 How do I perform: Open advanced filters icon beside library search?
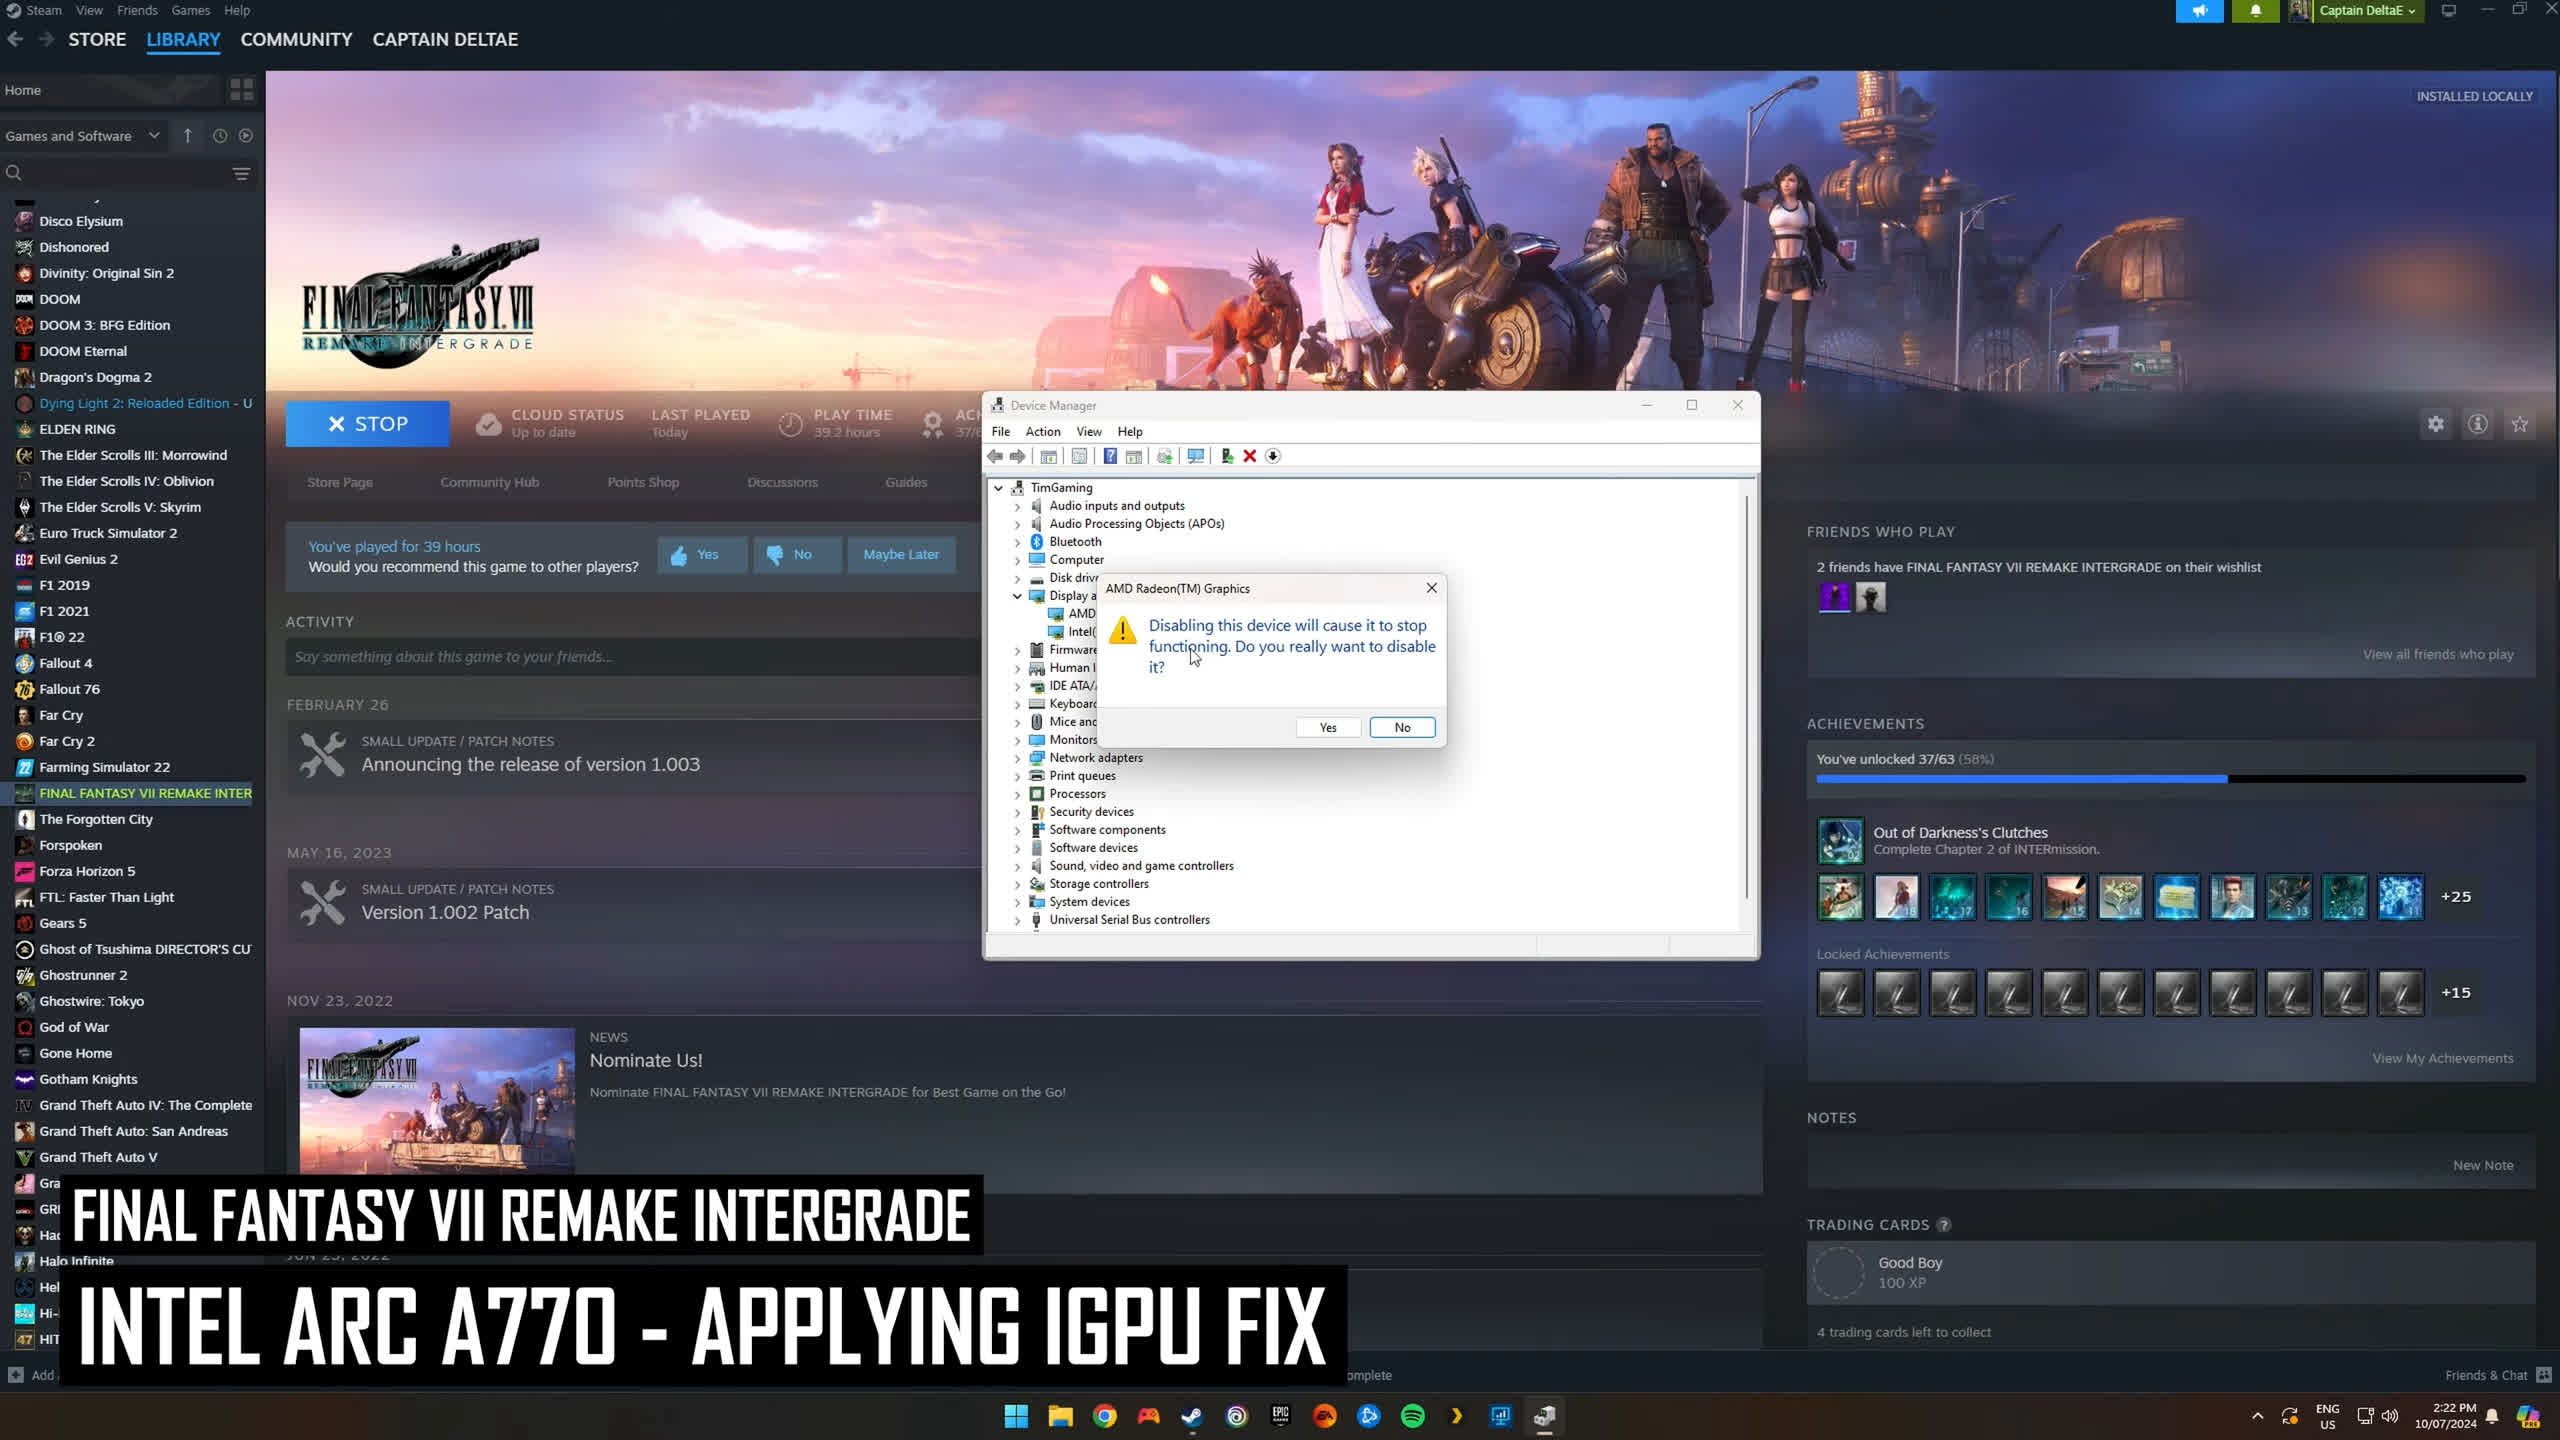pos(241,173)
